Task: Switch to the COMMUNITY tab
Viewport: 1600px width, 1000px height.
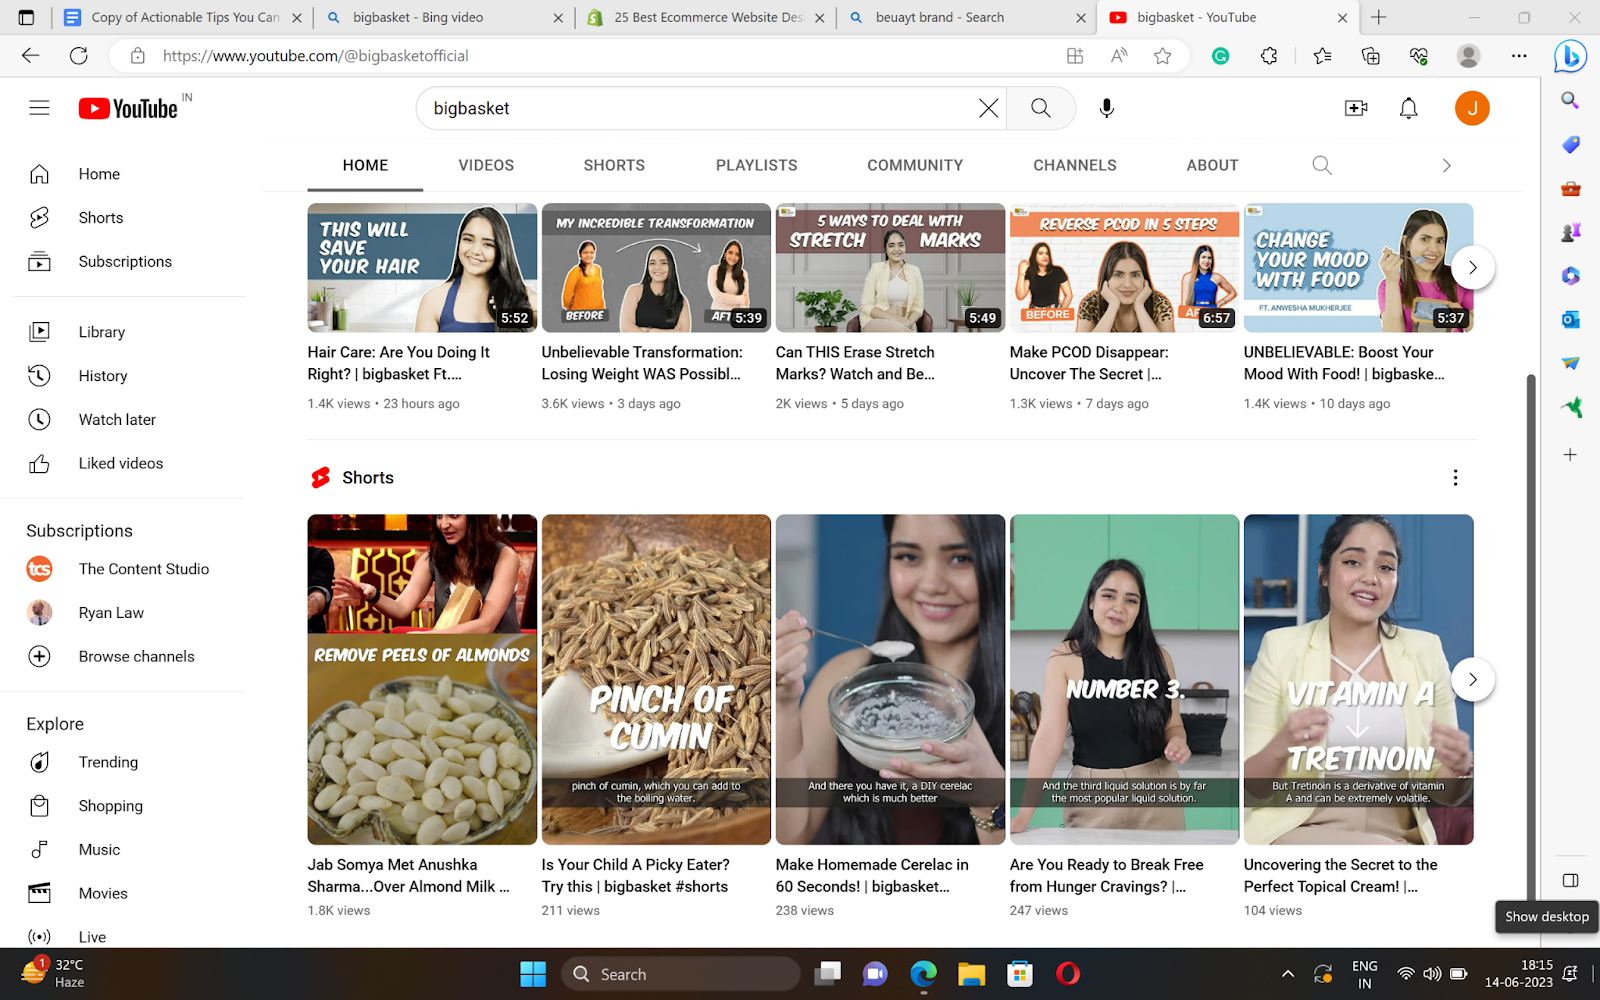Action: pos(915,165)
